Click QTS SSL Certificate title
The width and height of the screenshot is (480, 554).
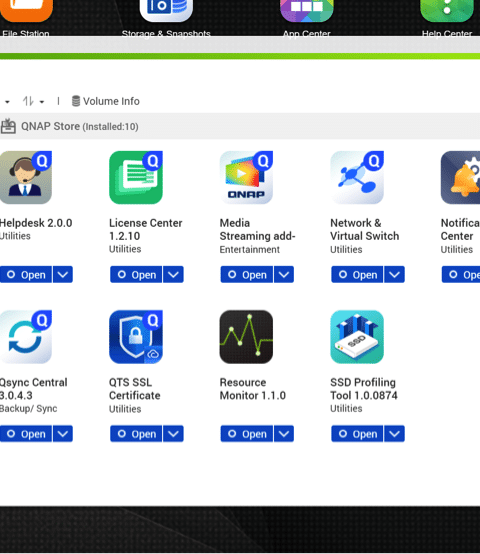coord(135,389)
